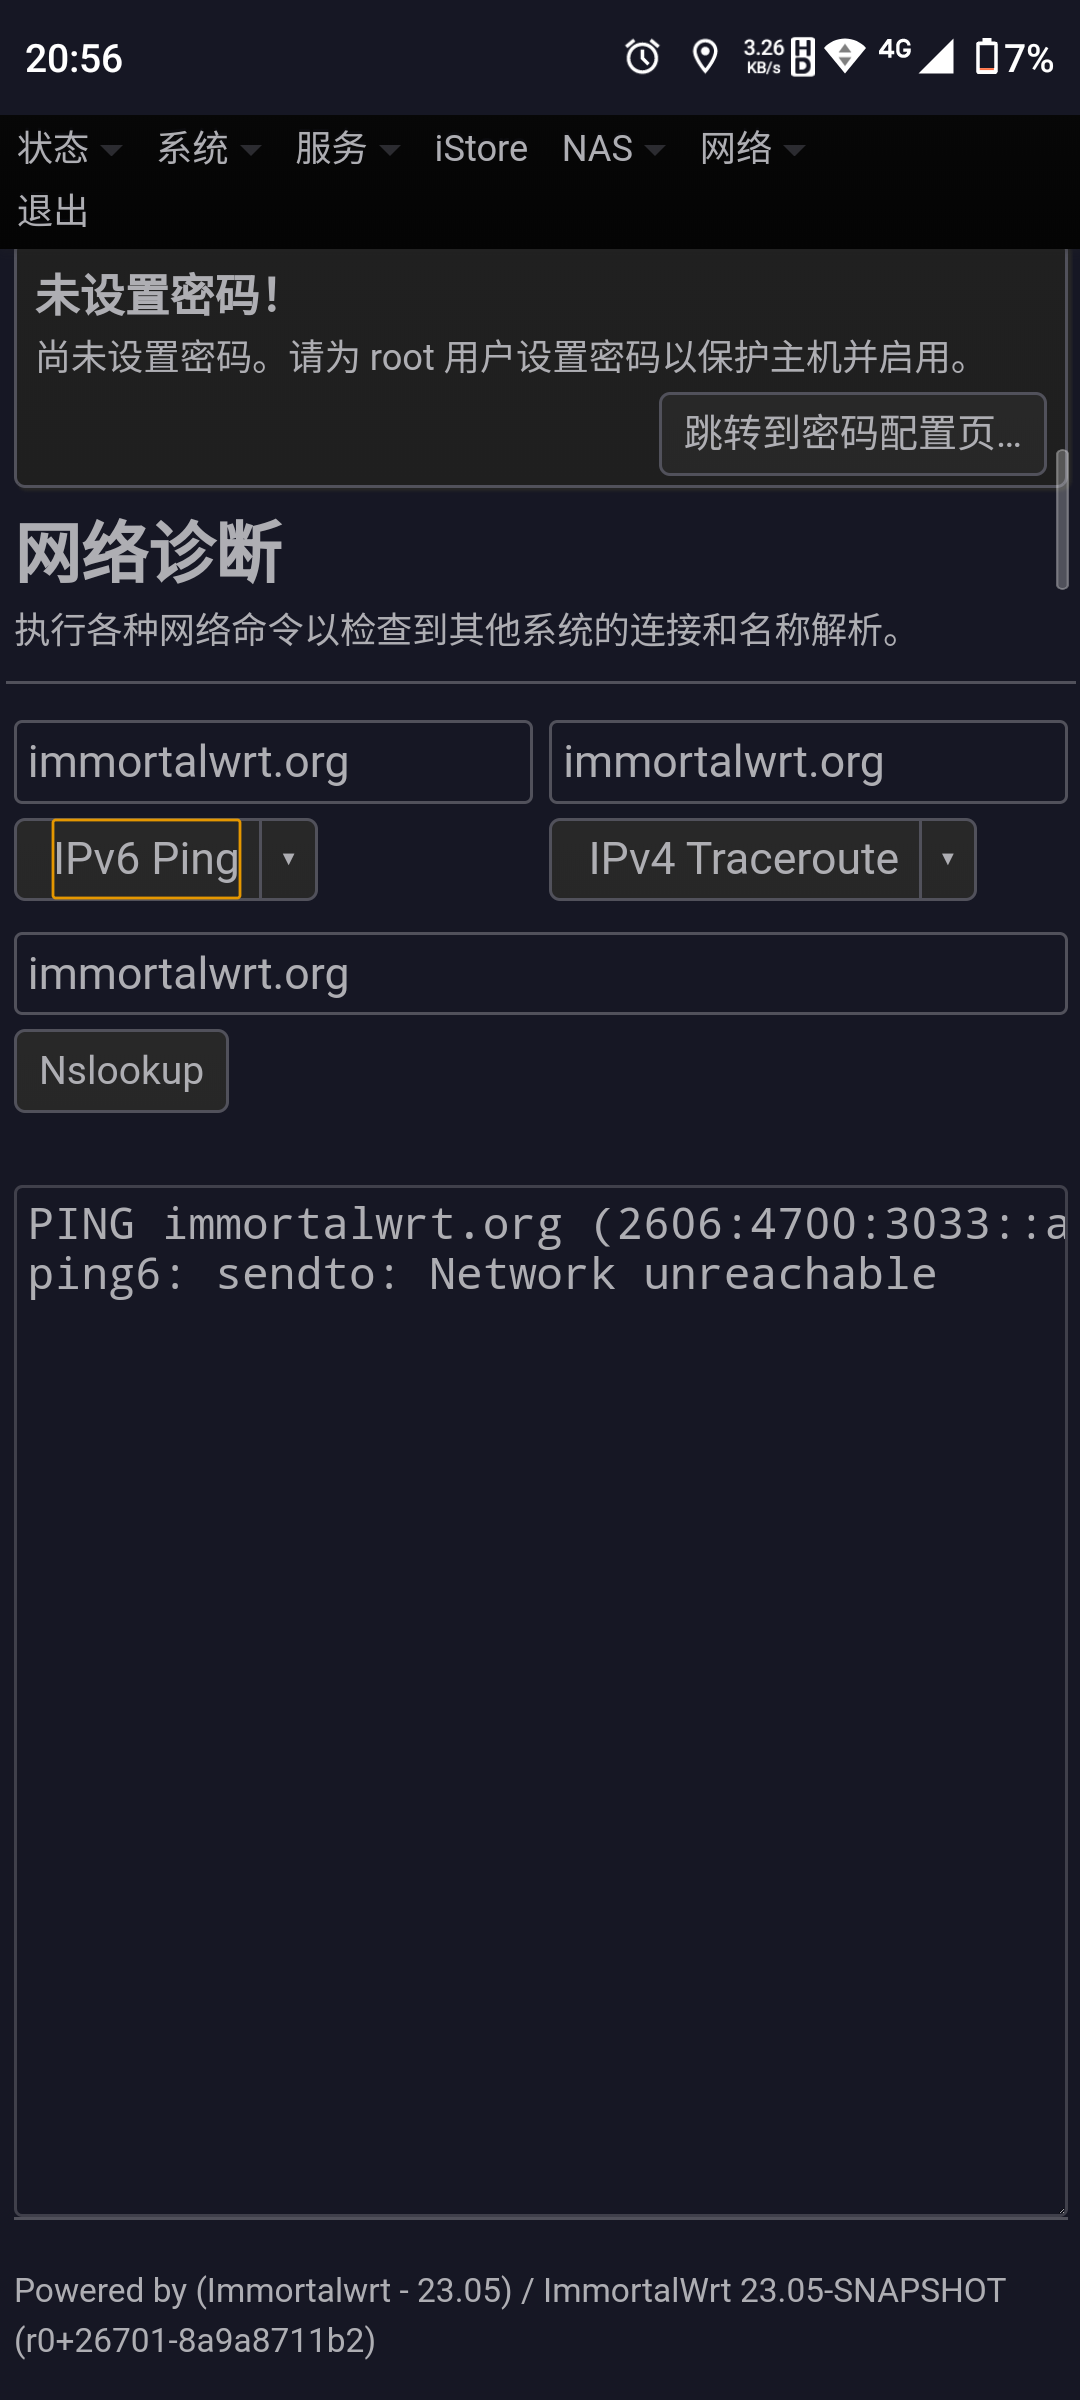Click the ping hostname field showing immortalwrt.org

pyautogui.click(x=272, y=761)
